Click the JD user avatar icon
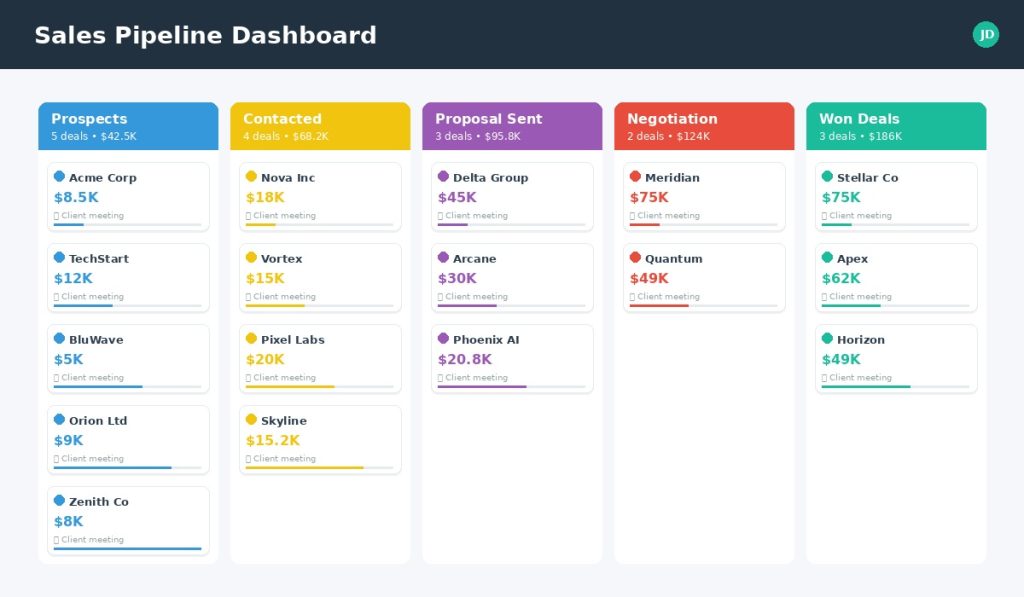This screenshot has height=597, width=1024. [x=986, y=35]
